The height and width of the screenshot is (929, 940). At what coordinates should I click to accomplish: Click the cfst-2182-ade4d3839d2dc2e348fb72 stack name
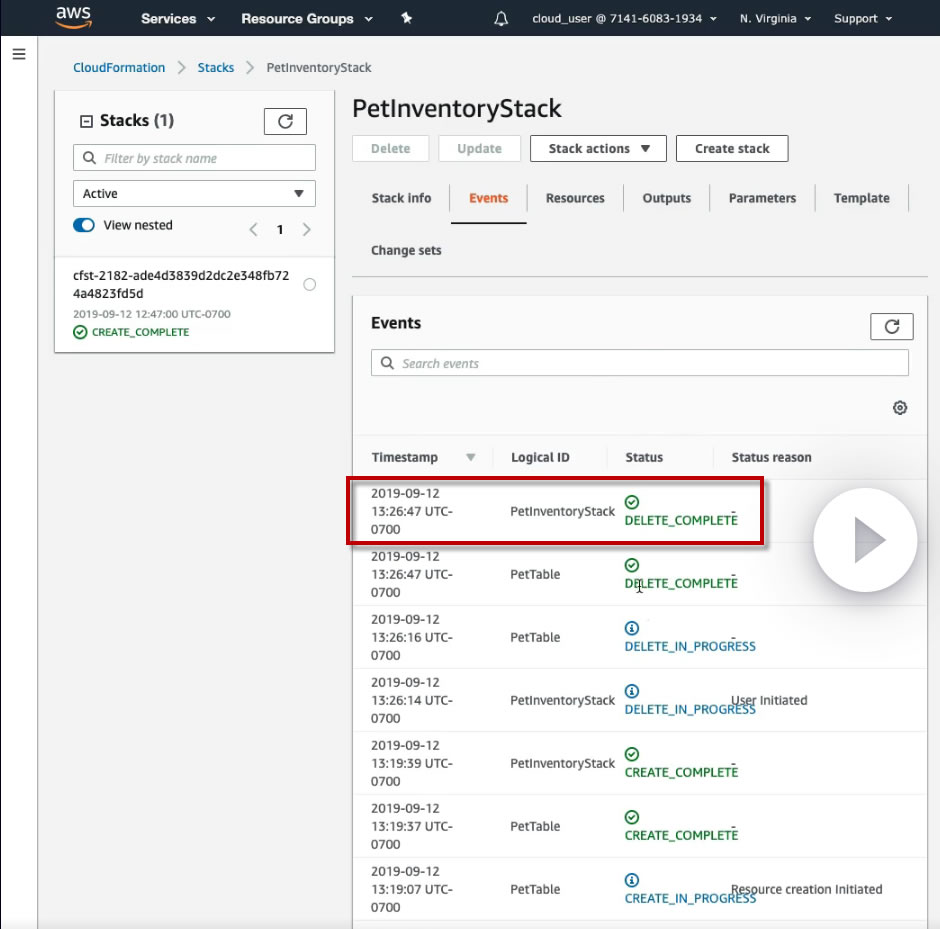(x=181, y=285)
